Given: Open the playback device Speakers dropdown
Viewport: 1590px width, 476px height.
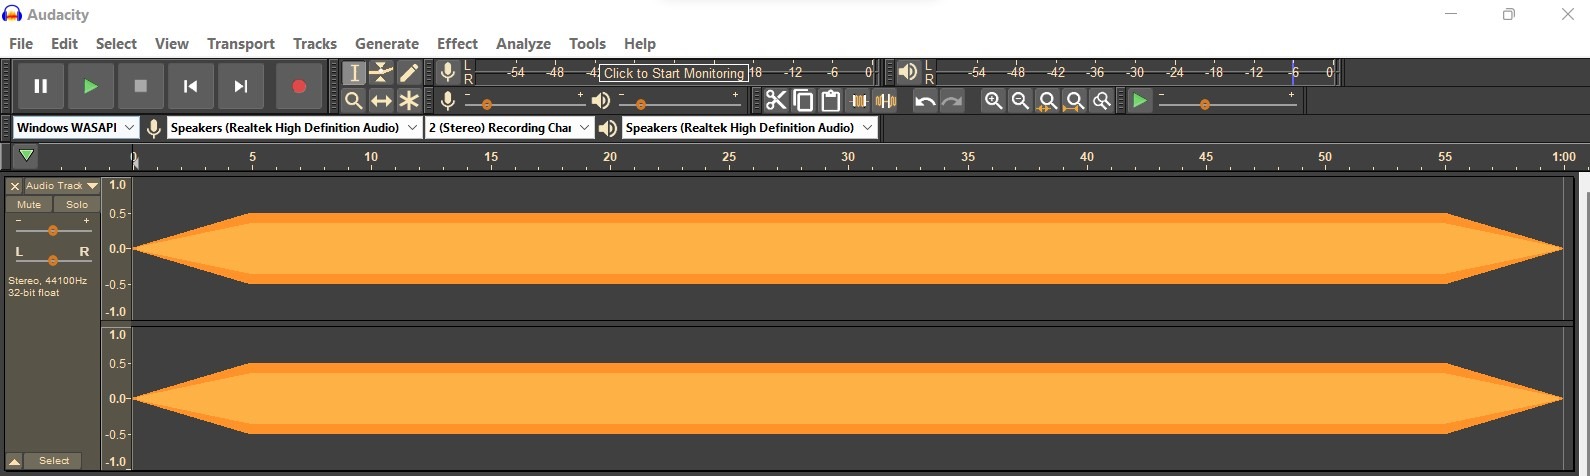Looking at the screenshot, I should 749,128.
